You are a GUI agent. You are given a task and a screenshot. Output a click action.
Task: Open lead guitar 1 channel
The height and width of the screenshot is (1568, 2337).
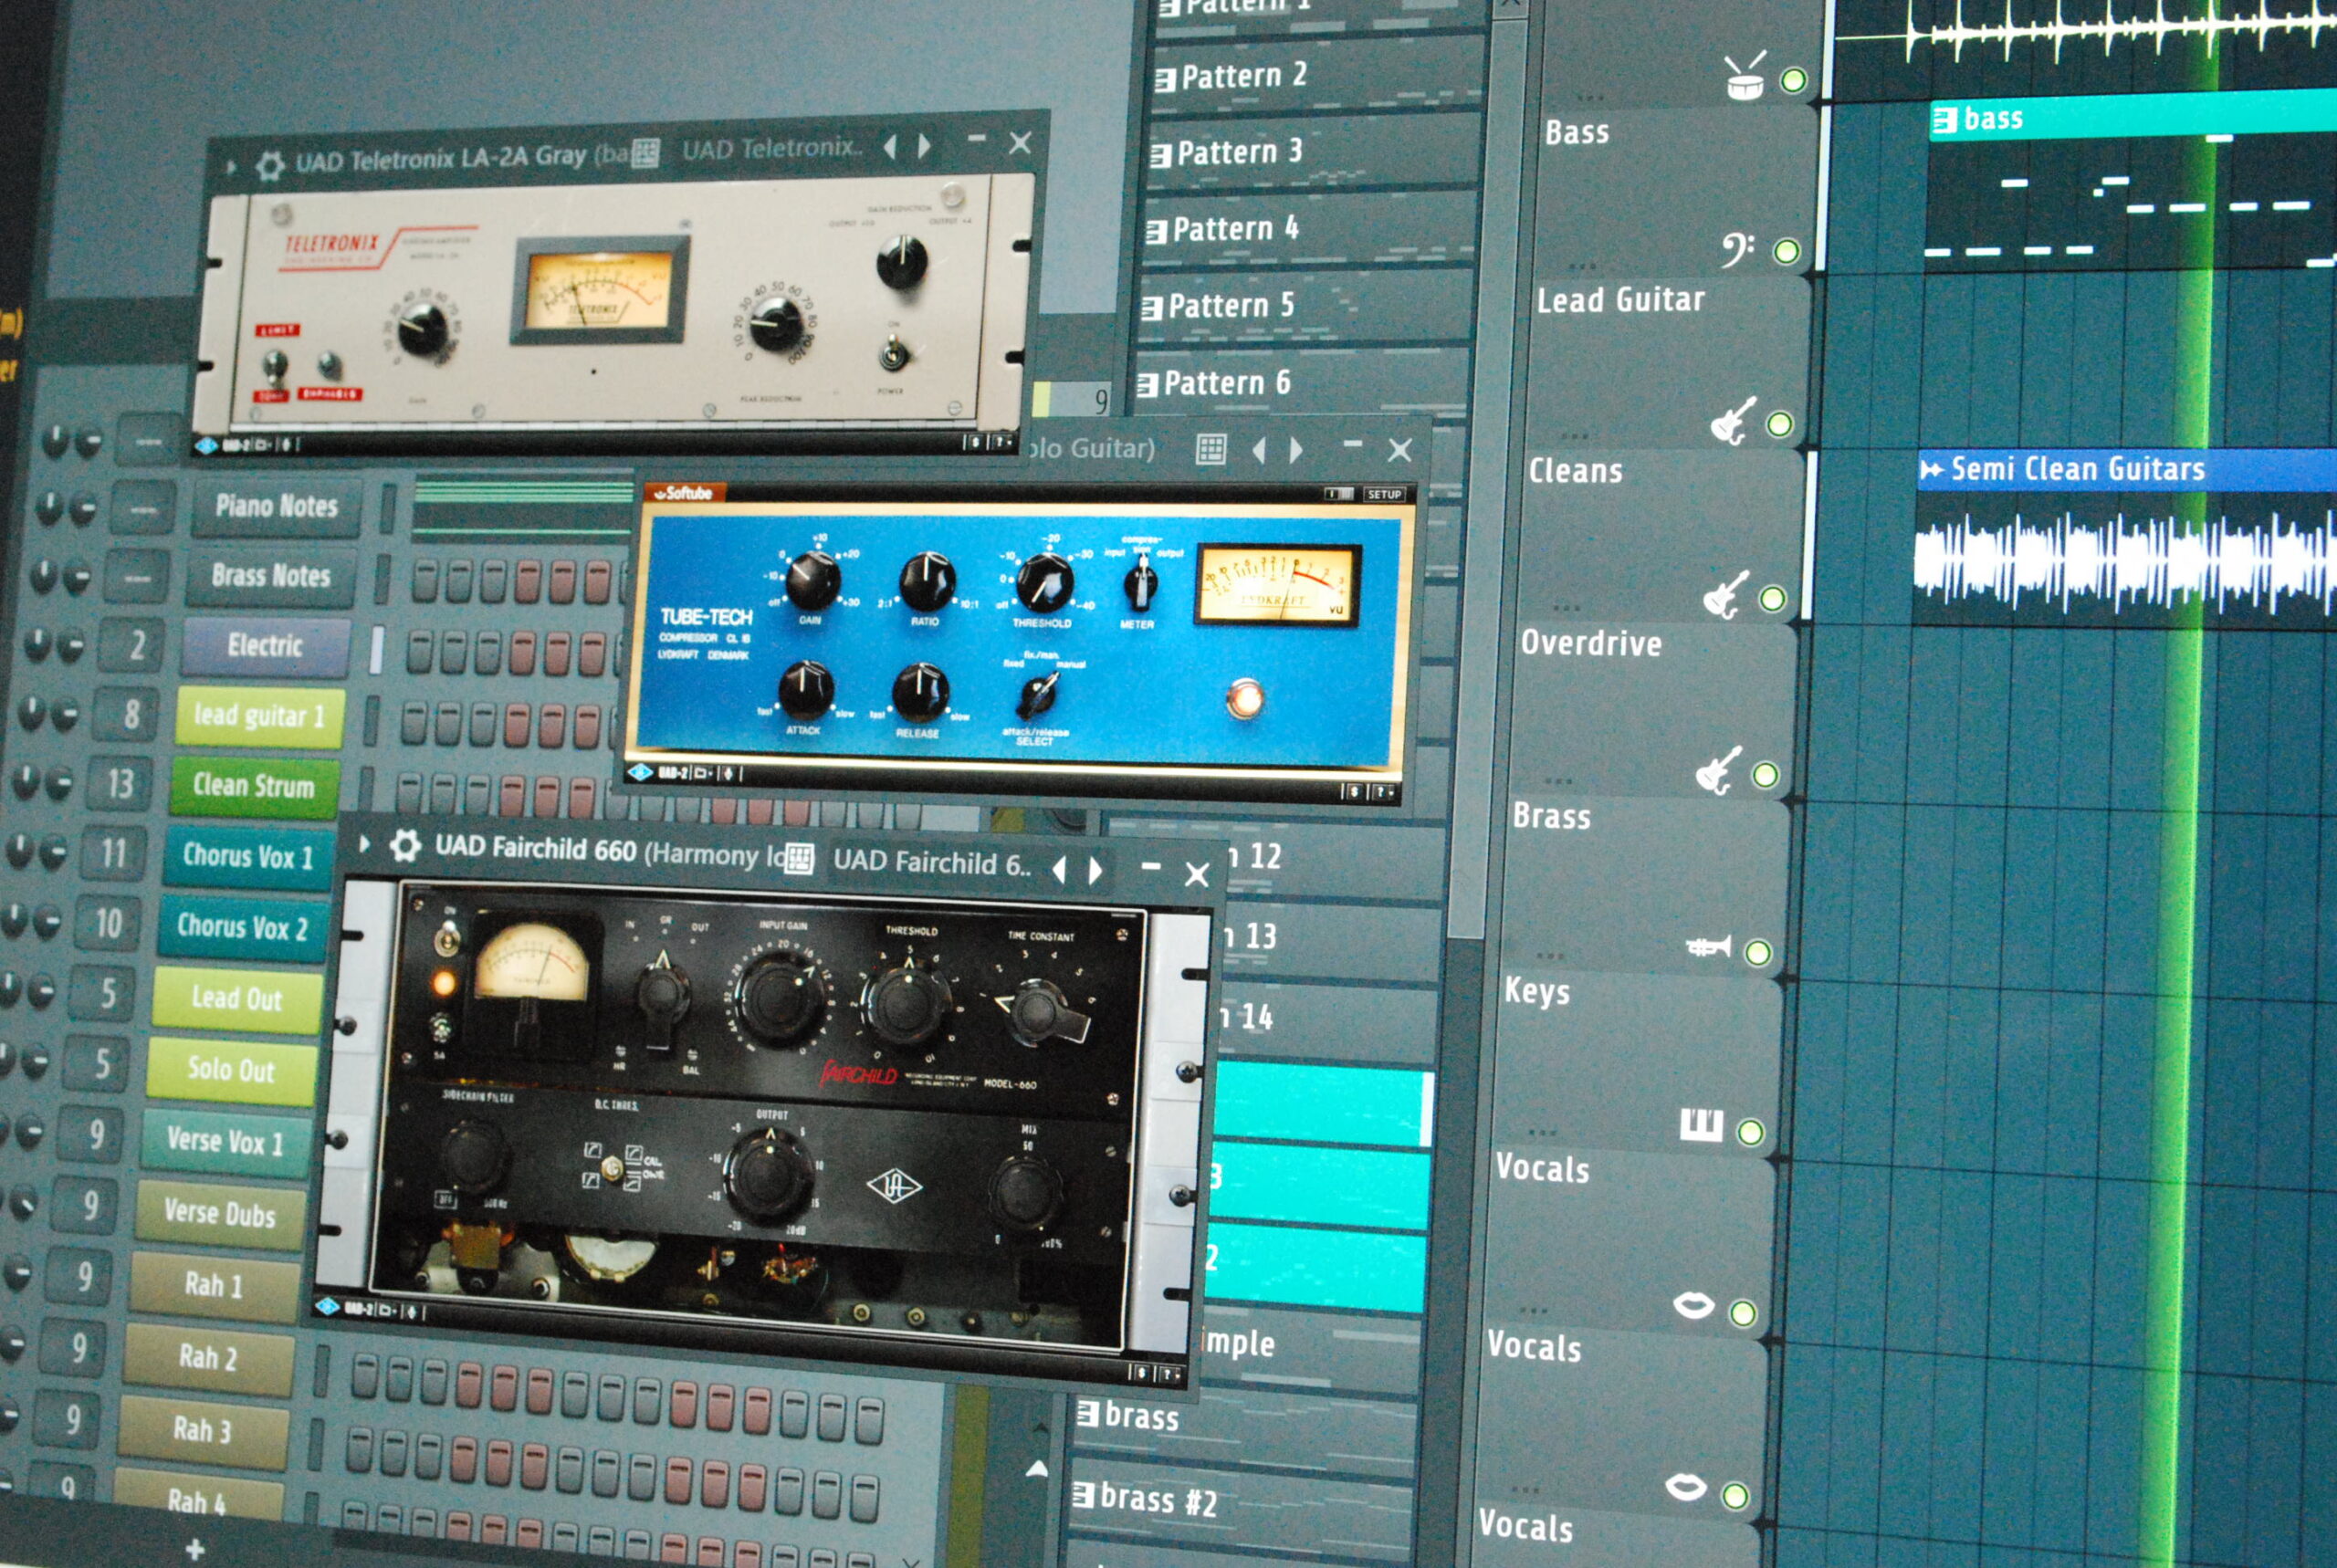click(x=259, y=716)
